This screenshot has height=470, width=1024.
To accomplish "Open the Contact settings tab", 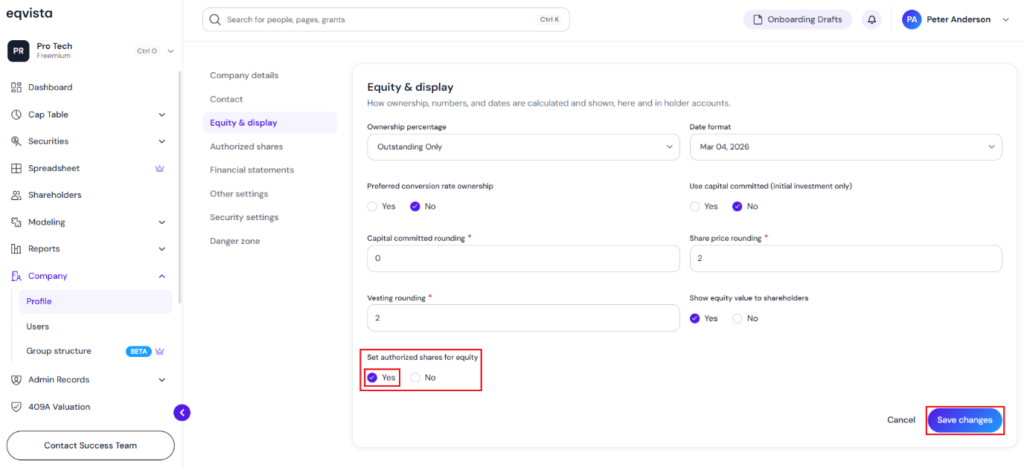I will (x=226, y=99).
